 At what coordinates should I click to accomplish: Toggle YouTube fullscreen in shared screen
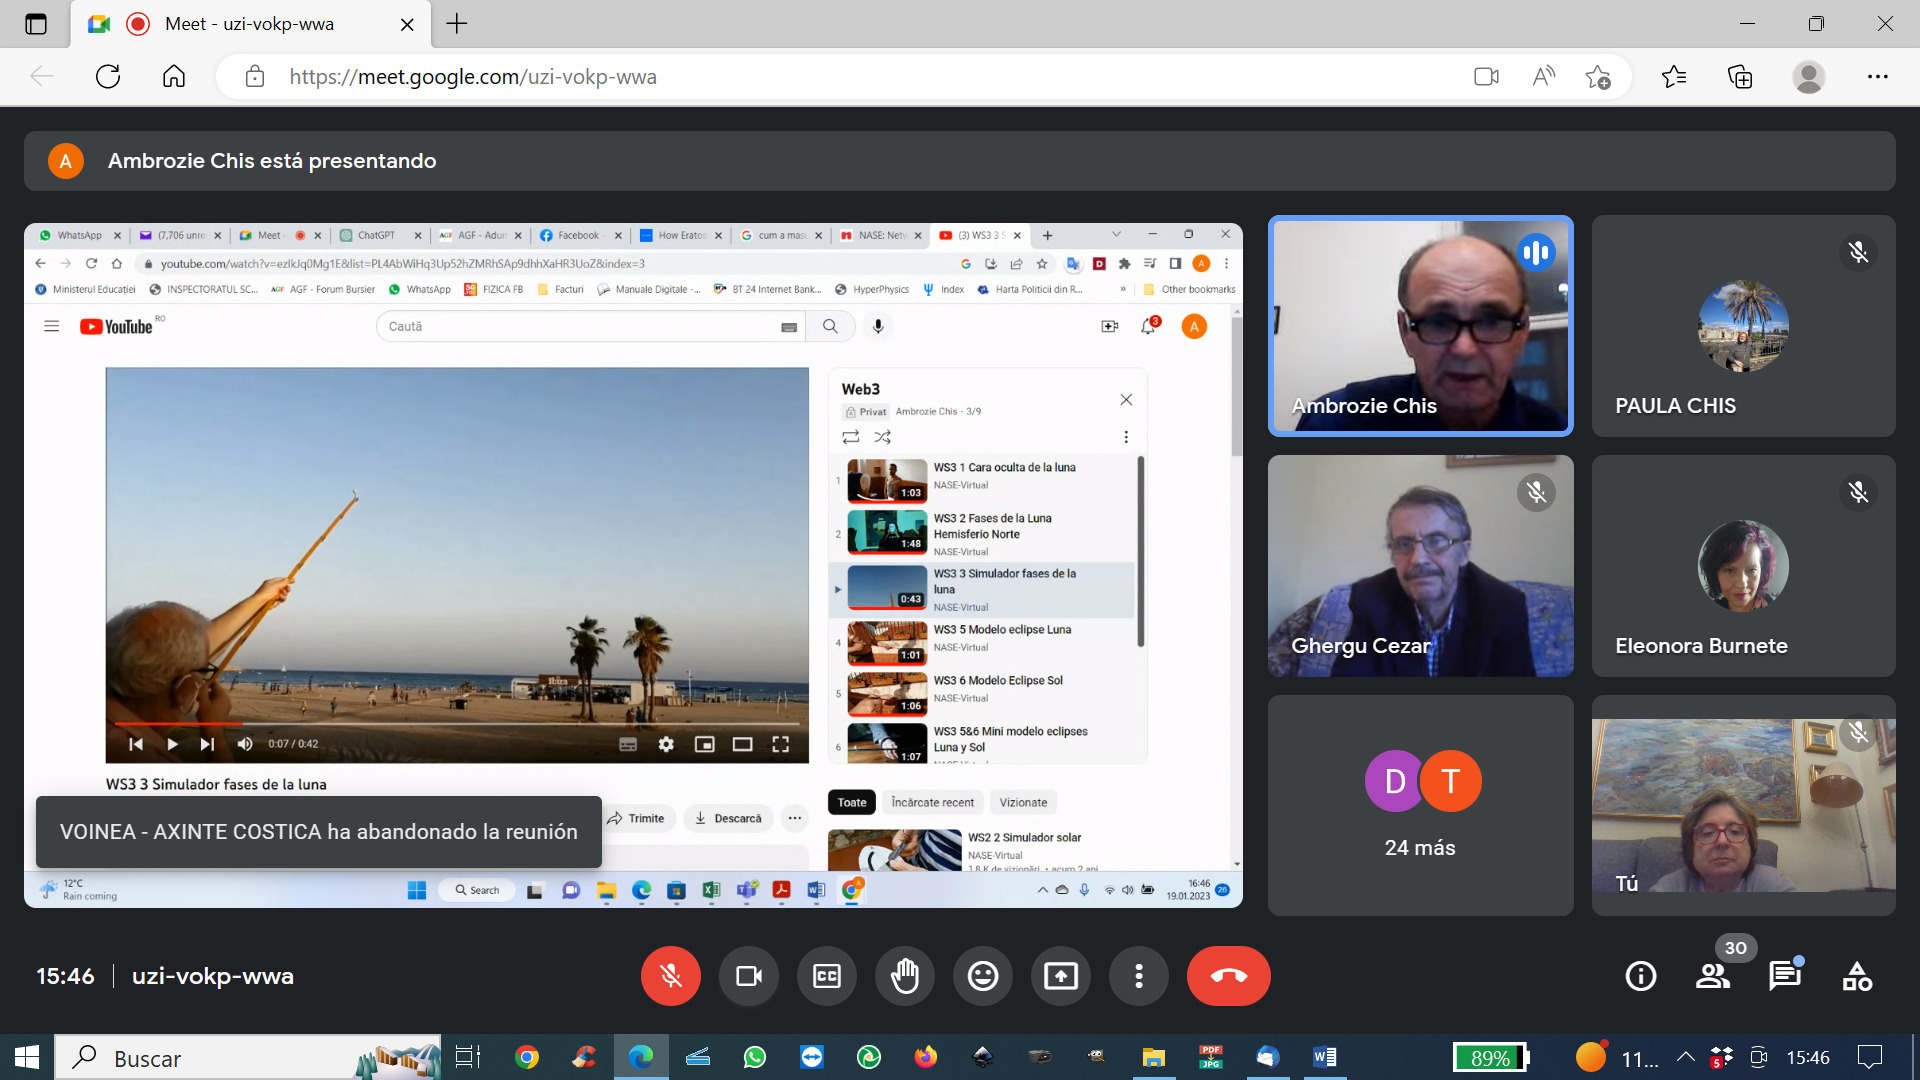point(781,744)
